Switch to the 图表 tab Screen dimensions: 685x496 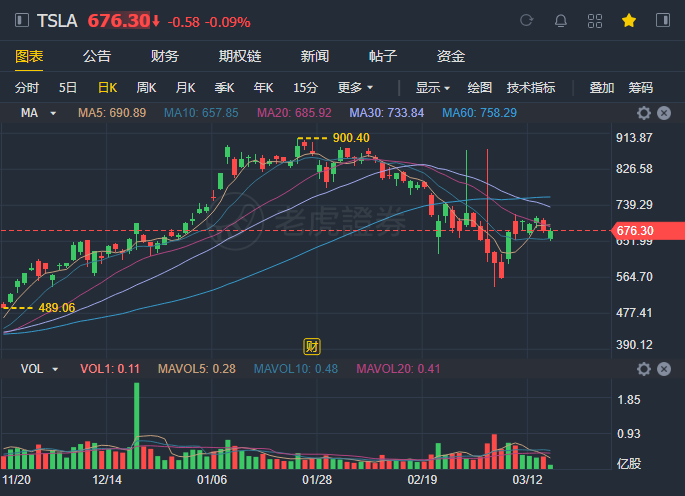[x=29, y=56]
